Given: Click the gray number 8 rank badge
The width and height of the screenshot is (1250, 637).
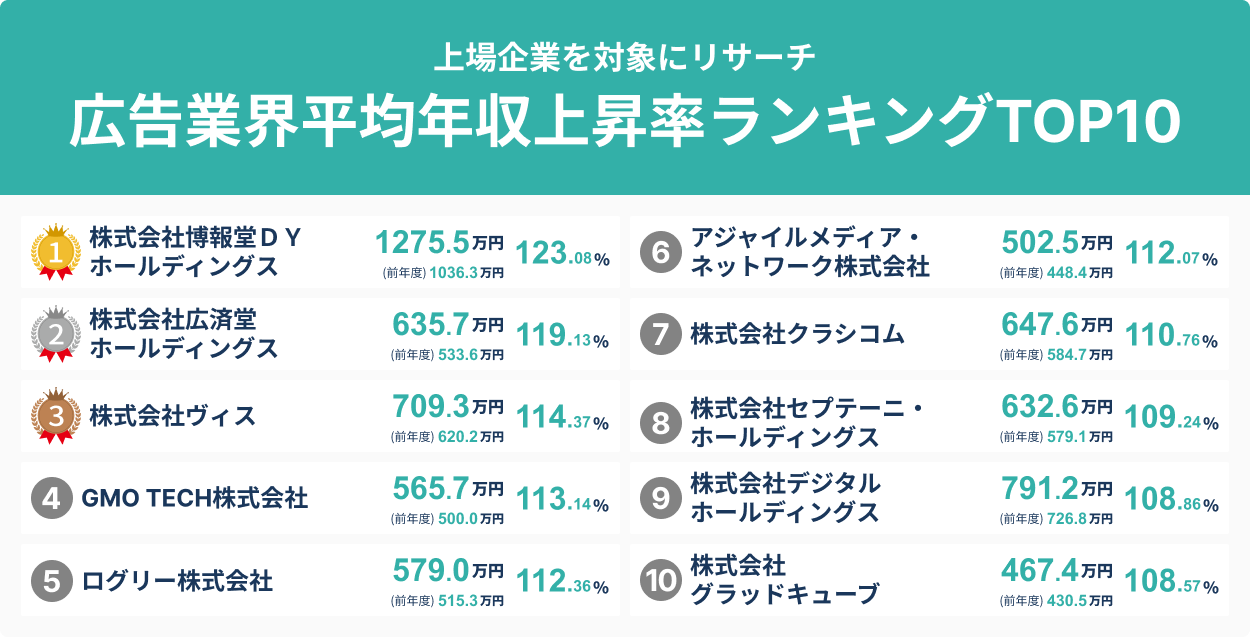Looking at the screenshot, I should click(x=660, y=416).
